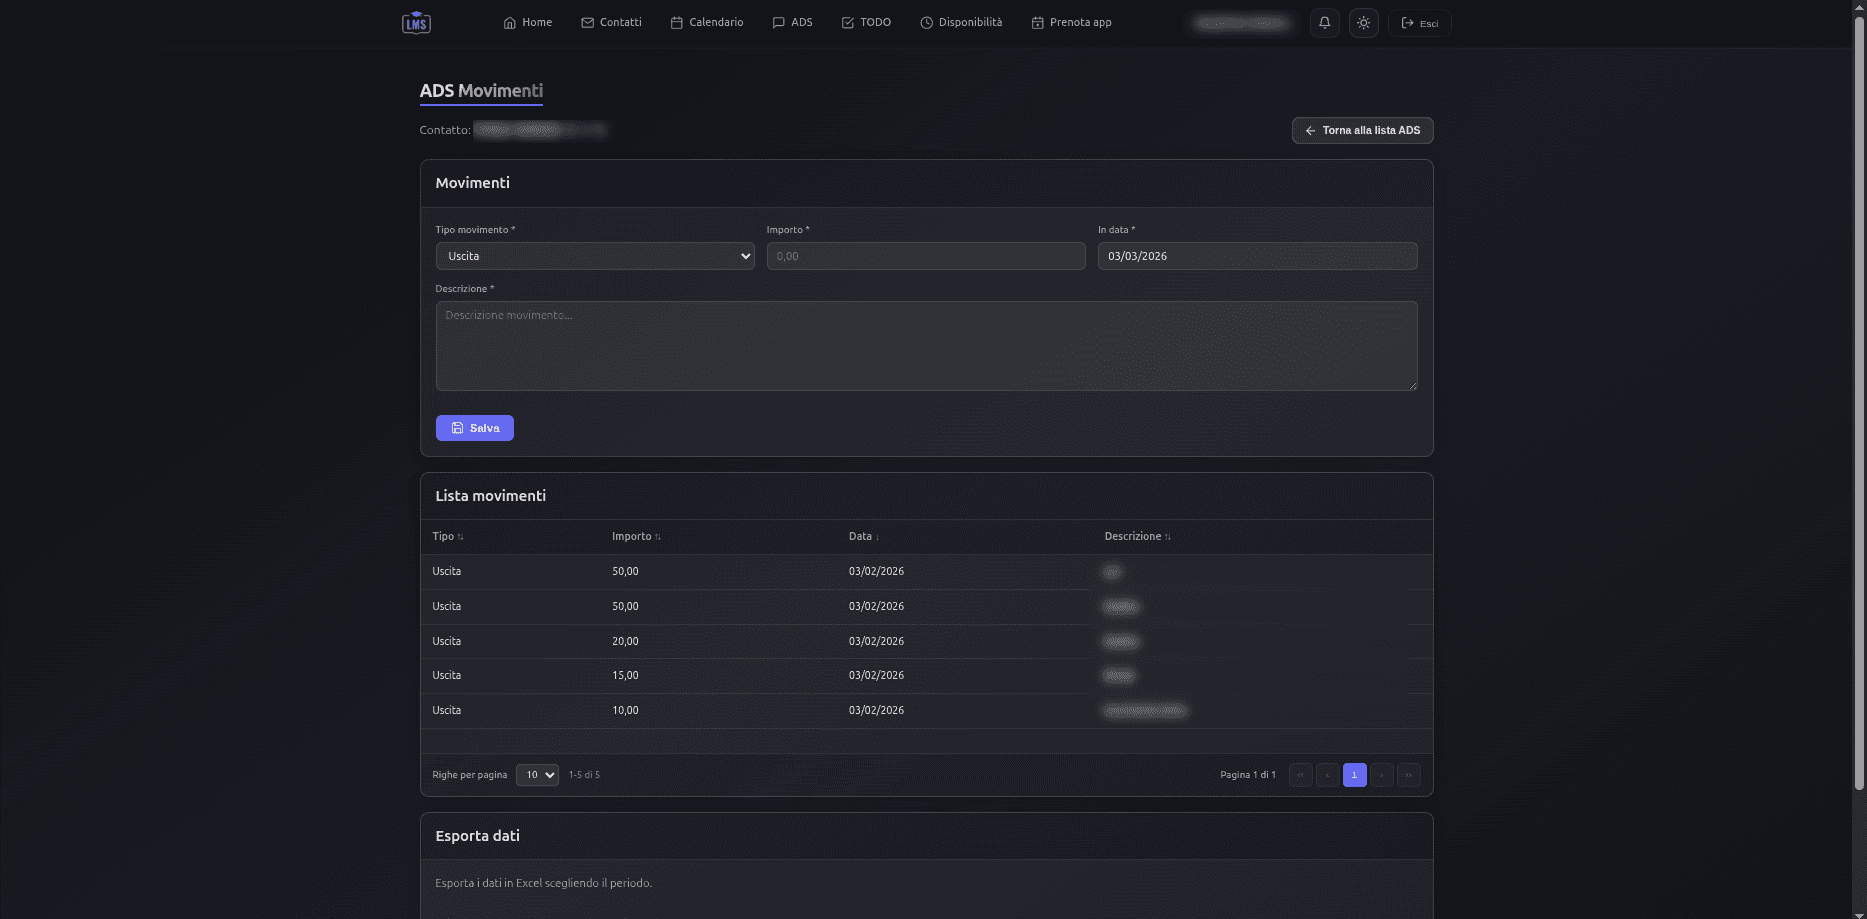Open the Home menu item
The width and height of the screenshot is (1867, 919).
tap(527, 23)
